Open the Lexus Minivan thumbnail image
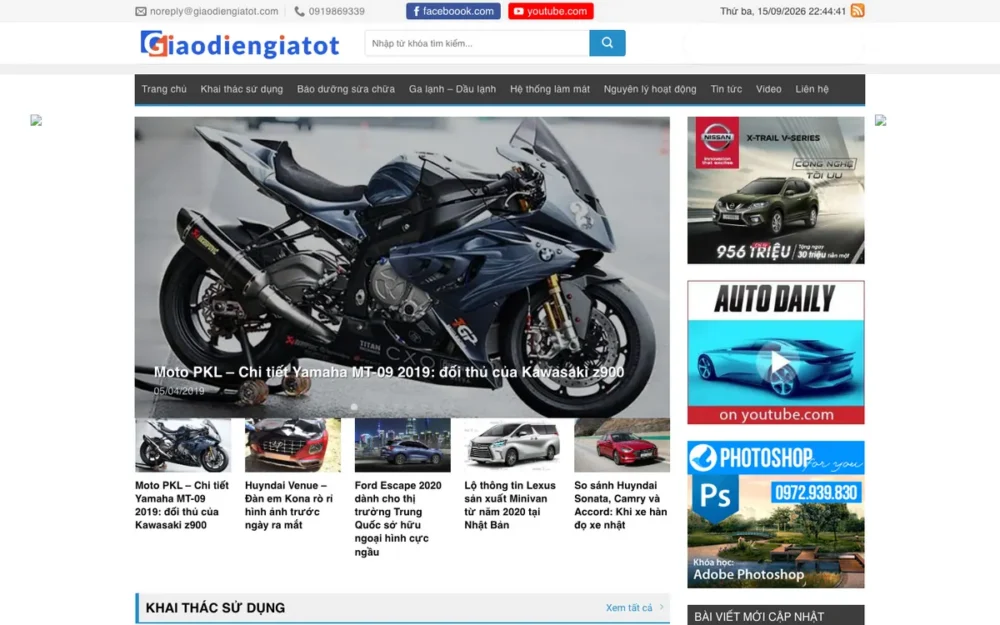 click(512, 445)
